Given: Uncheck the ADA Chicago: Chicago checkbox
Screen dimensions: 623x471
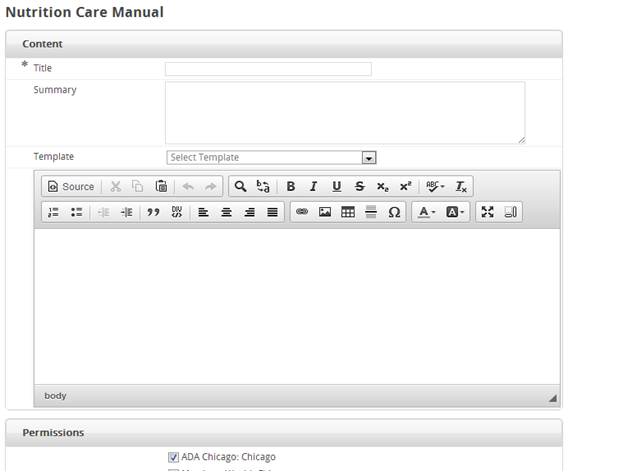Looking at the screenshot, I should [173, 457].
